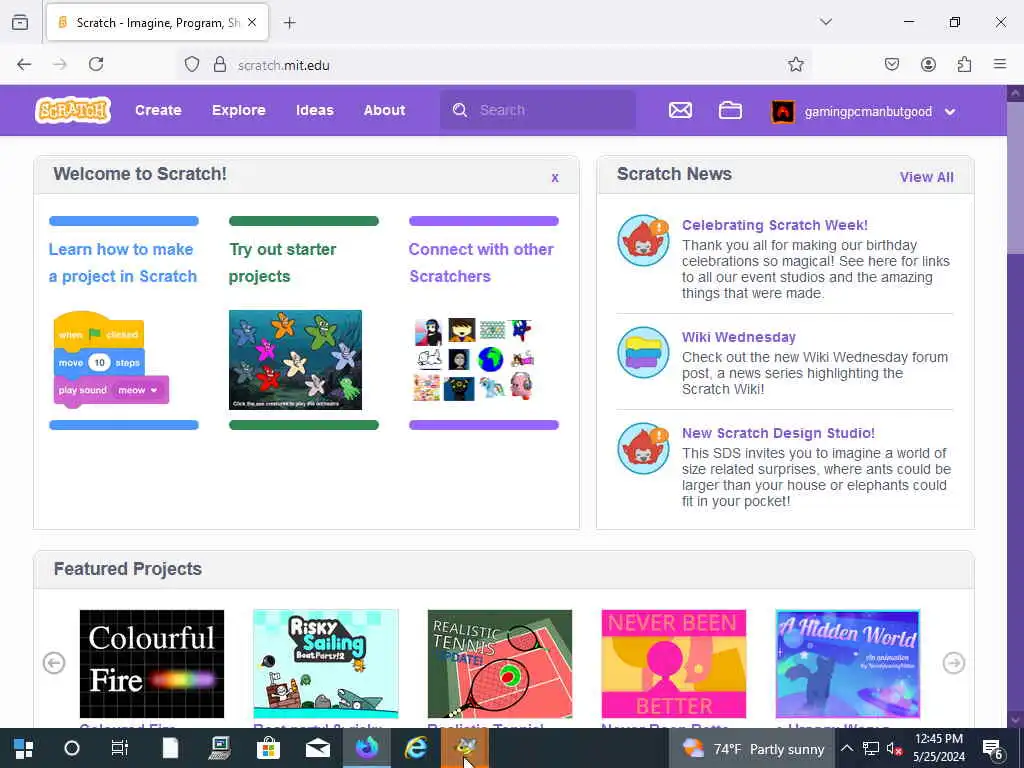Click the page vertical scrollbar

[x=1016, y=405]
